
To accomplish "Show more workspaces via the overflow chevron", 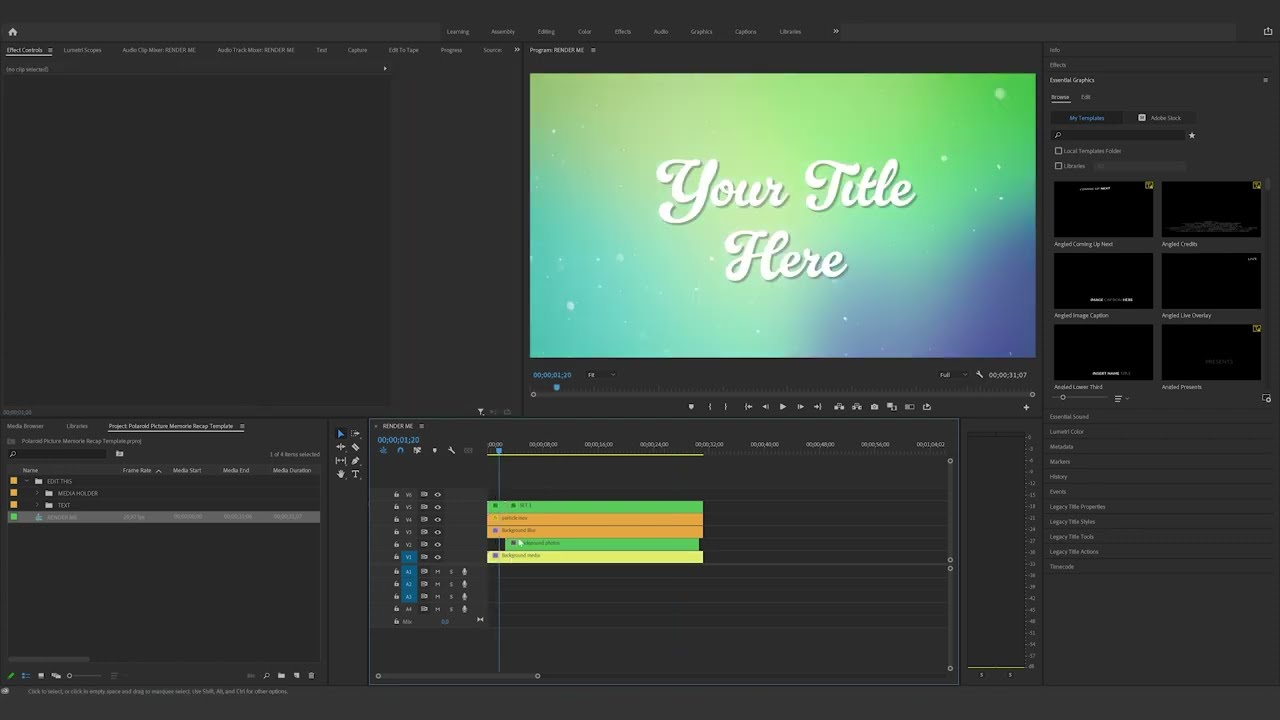I will click(x=836, y=31).
